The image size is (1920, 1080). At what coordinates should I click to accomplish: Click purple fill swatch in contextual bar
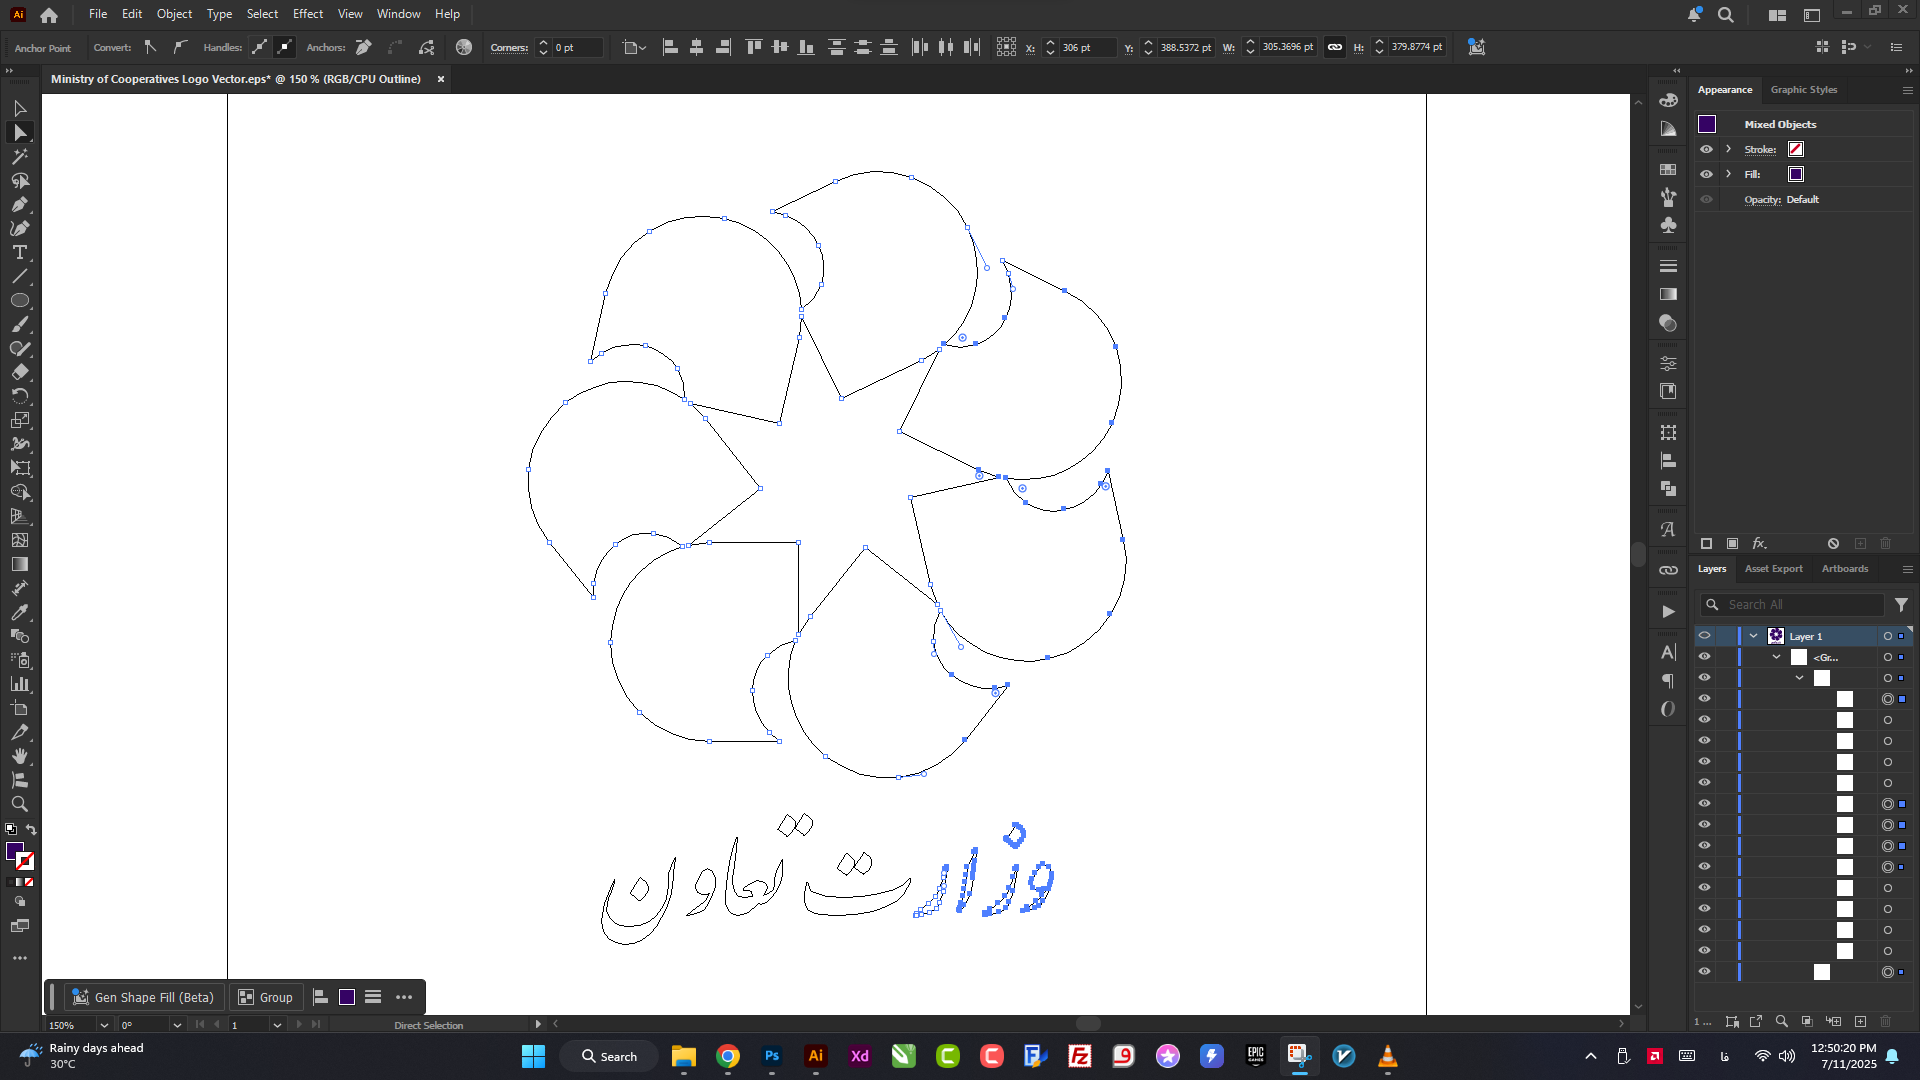point(347,997)
